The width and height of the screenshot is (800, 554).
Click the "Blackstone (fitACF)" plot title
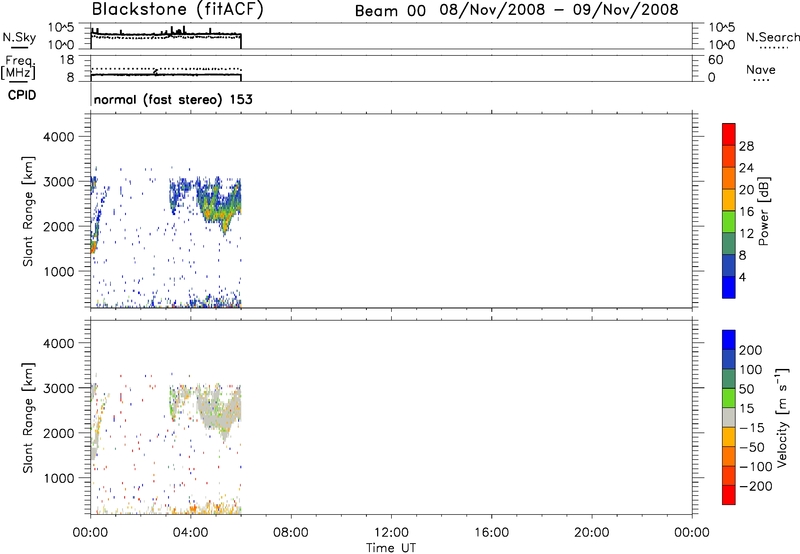point(177,9)
